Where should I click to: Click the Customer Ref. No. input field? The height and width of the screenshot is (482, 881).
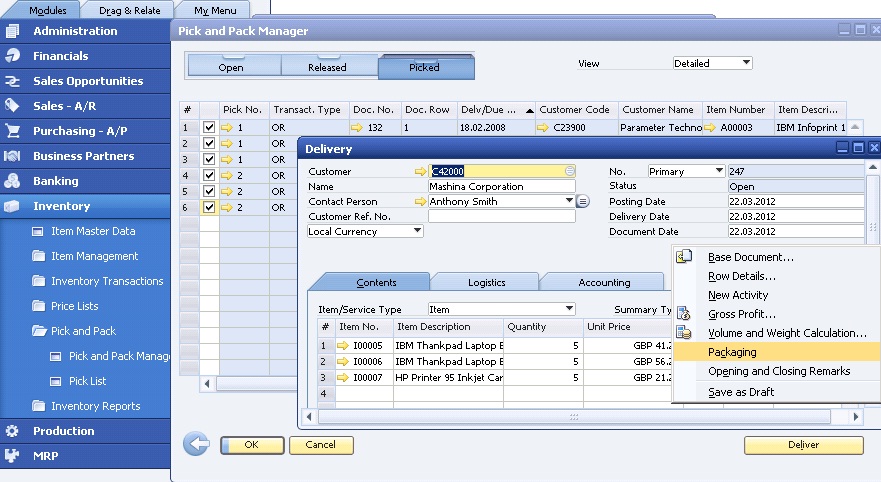501,216
